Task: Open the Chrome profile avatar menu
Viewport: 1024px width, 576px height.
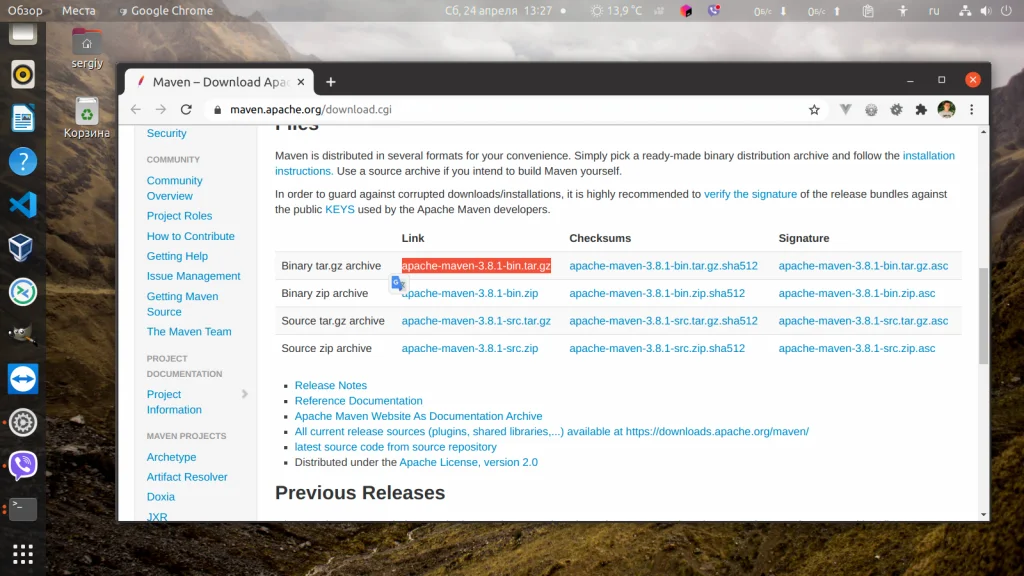Action: [947, 109]
